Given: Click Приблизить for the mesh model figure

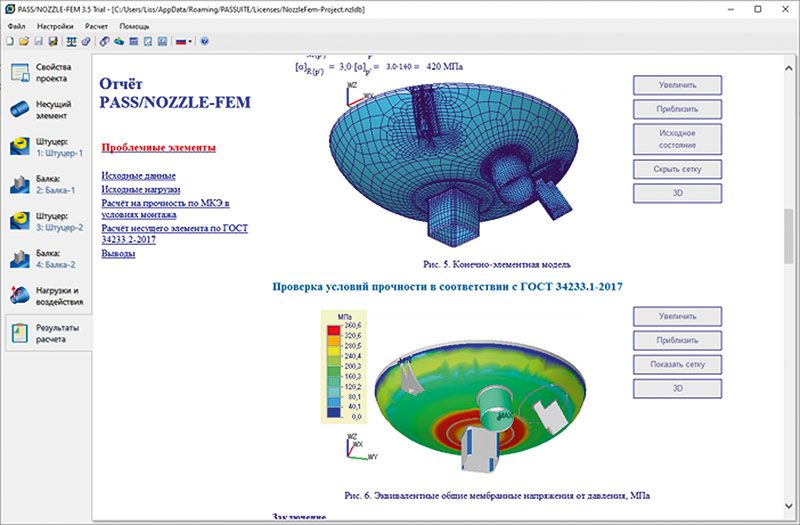Looking at the screenshot, I should click(678, 109).
